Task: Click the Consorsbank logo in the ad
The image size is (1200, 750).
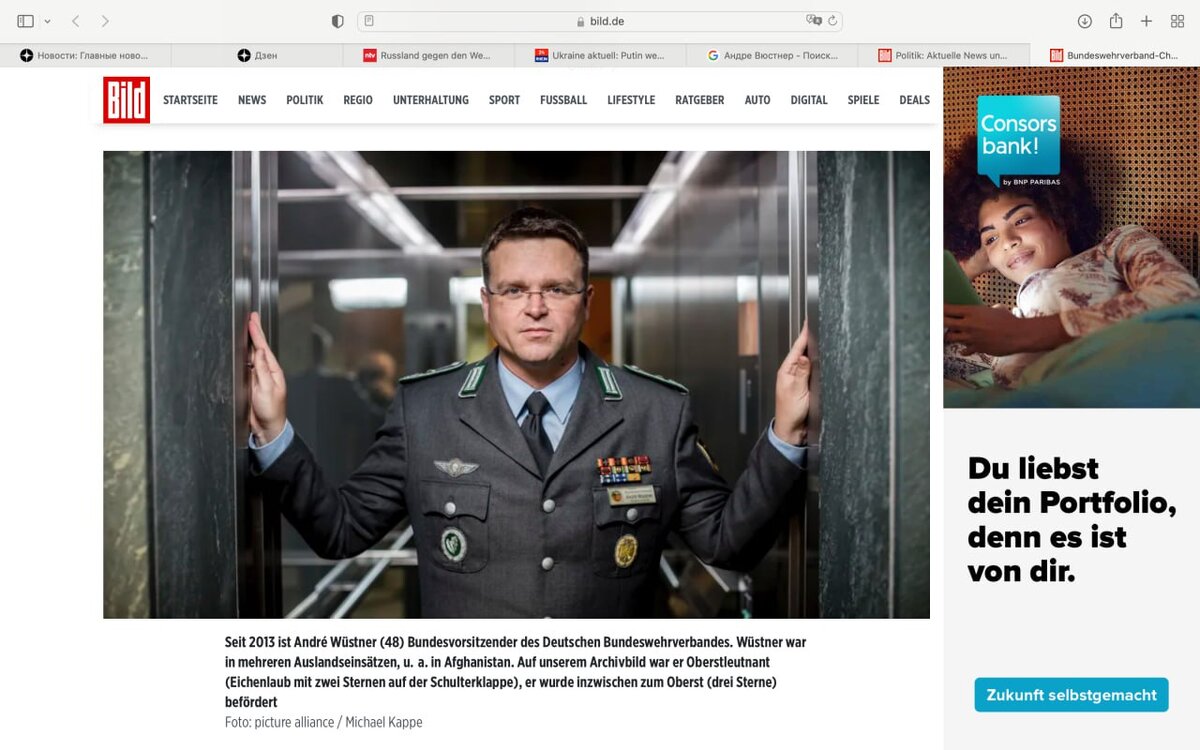Action: click(x=1018, y=142)
